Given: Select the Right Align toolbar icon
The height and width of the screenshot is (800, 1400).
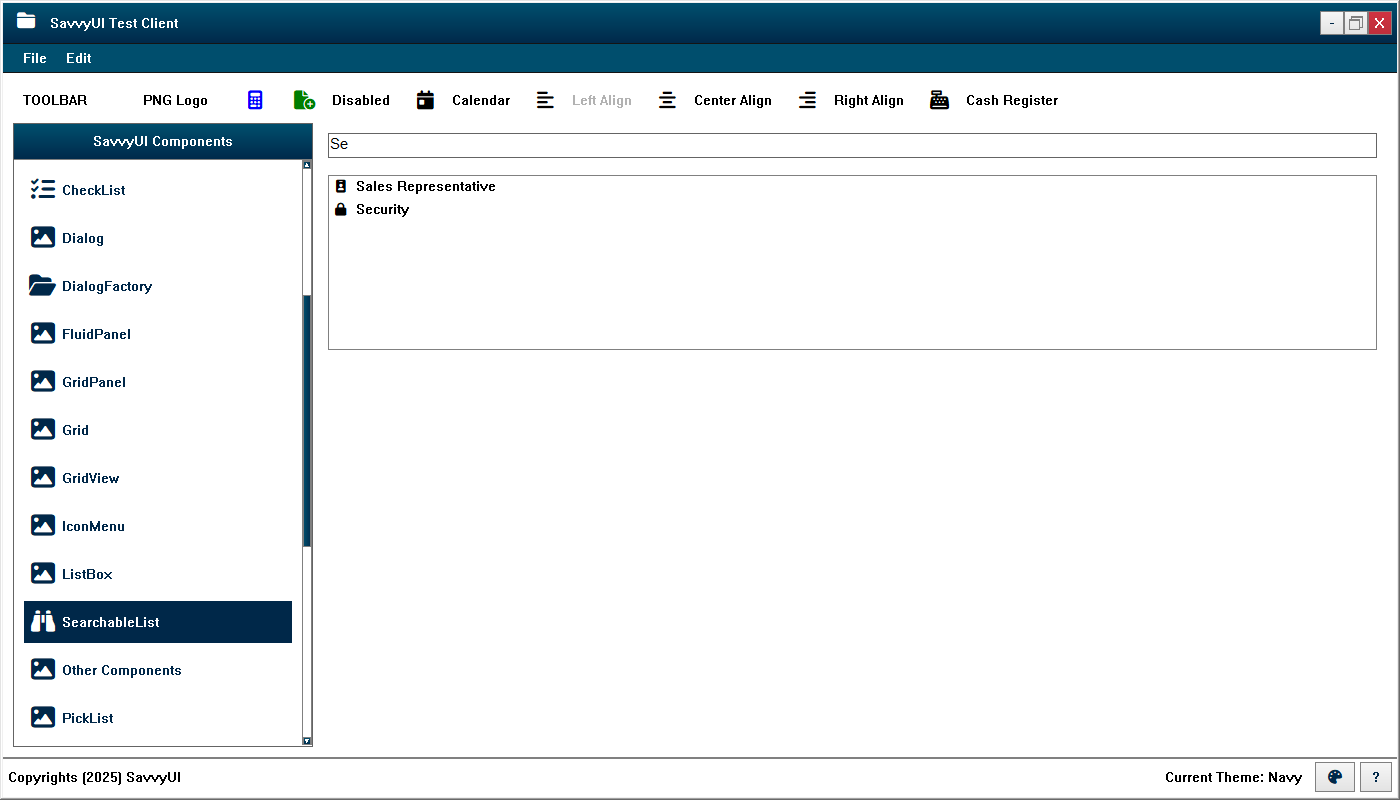Looking at the screenshot, I should point(807,100).
